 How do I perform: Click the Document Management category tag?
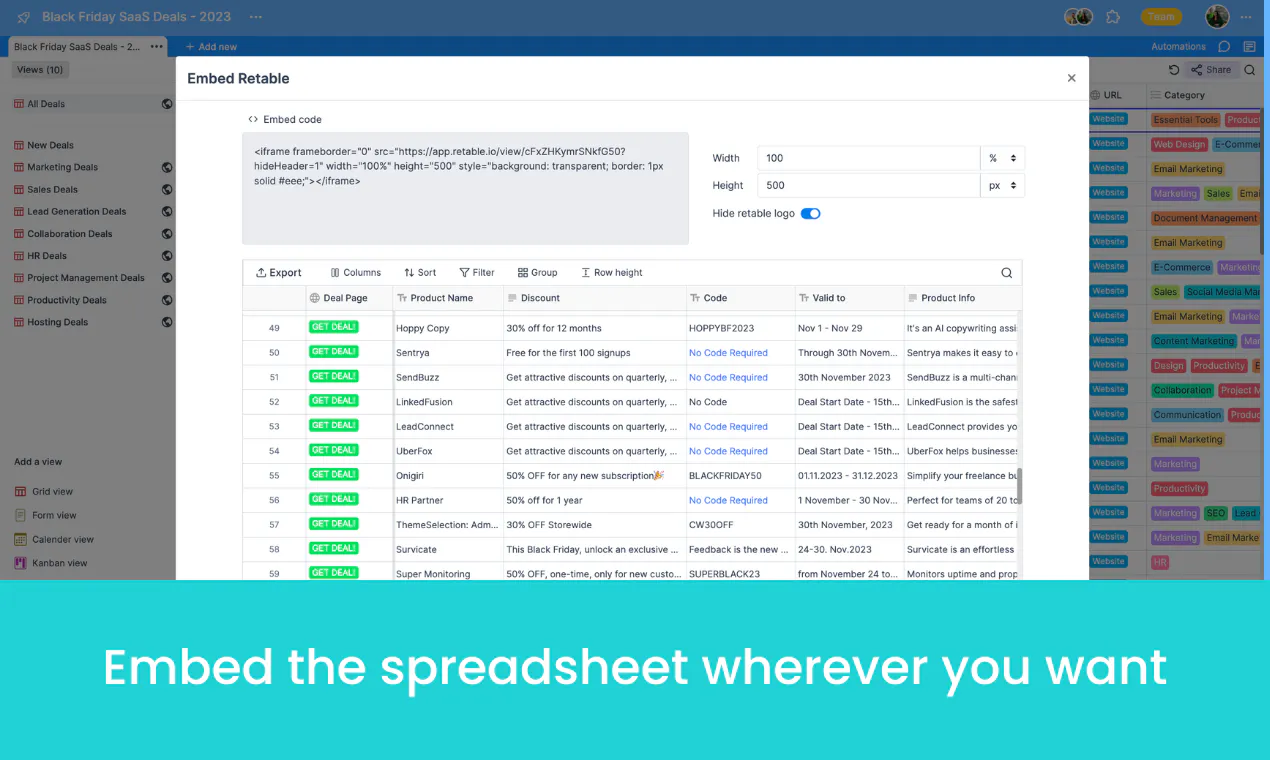pos(1205,218)
